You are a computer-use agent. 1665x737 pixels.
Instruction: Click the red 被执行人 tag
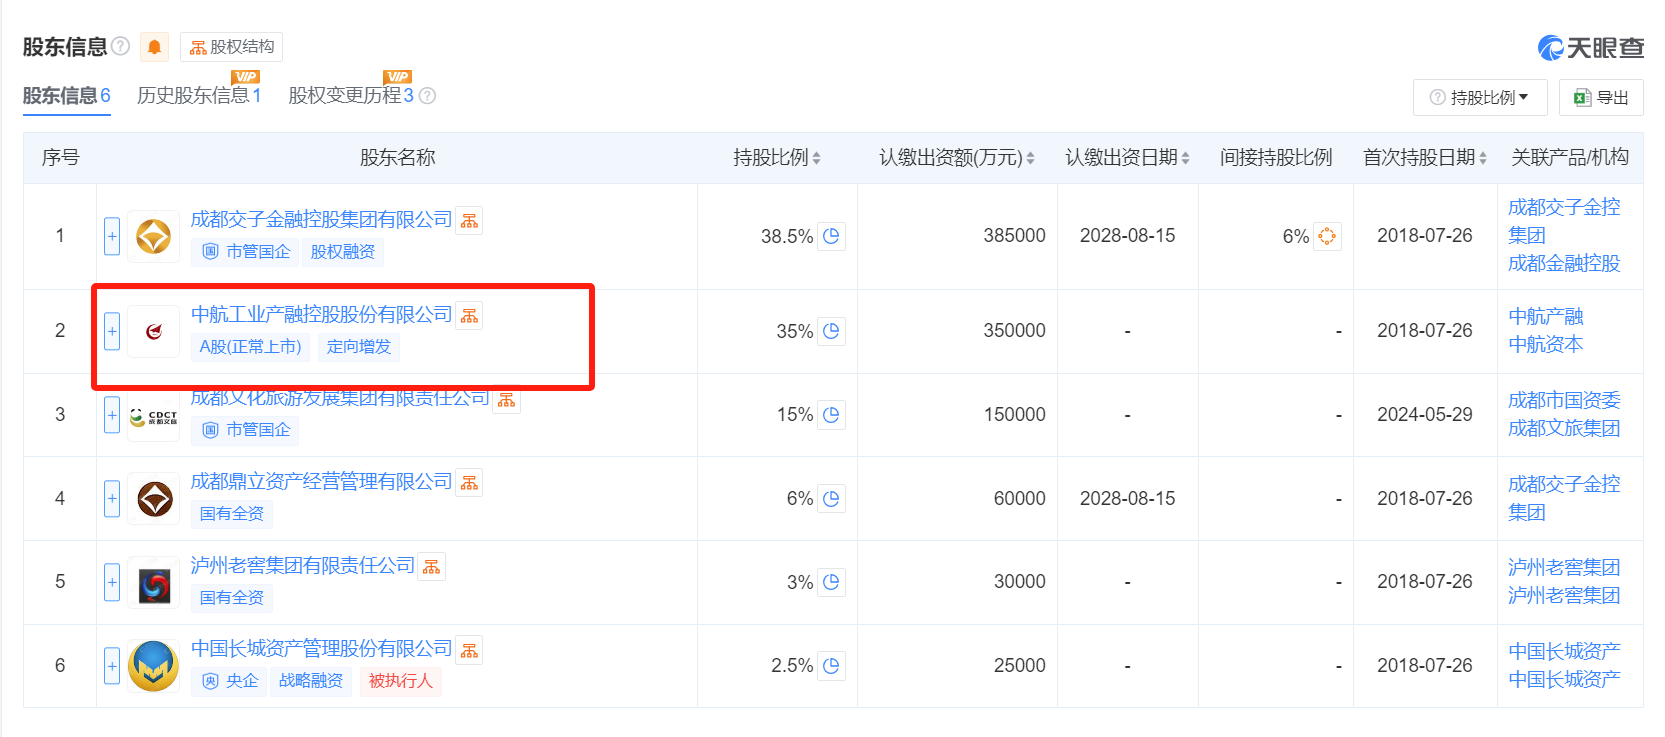[401, 681]
